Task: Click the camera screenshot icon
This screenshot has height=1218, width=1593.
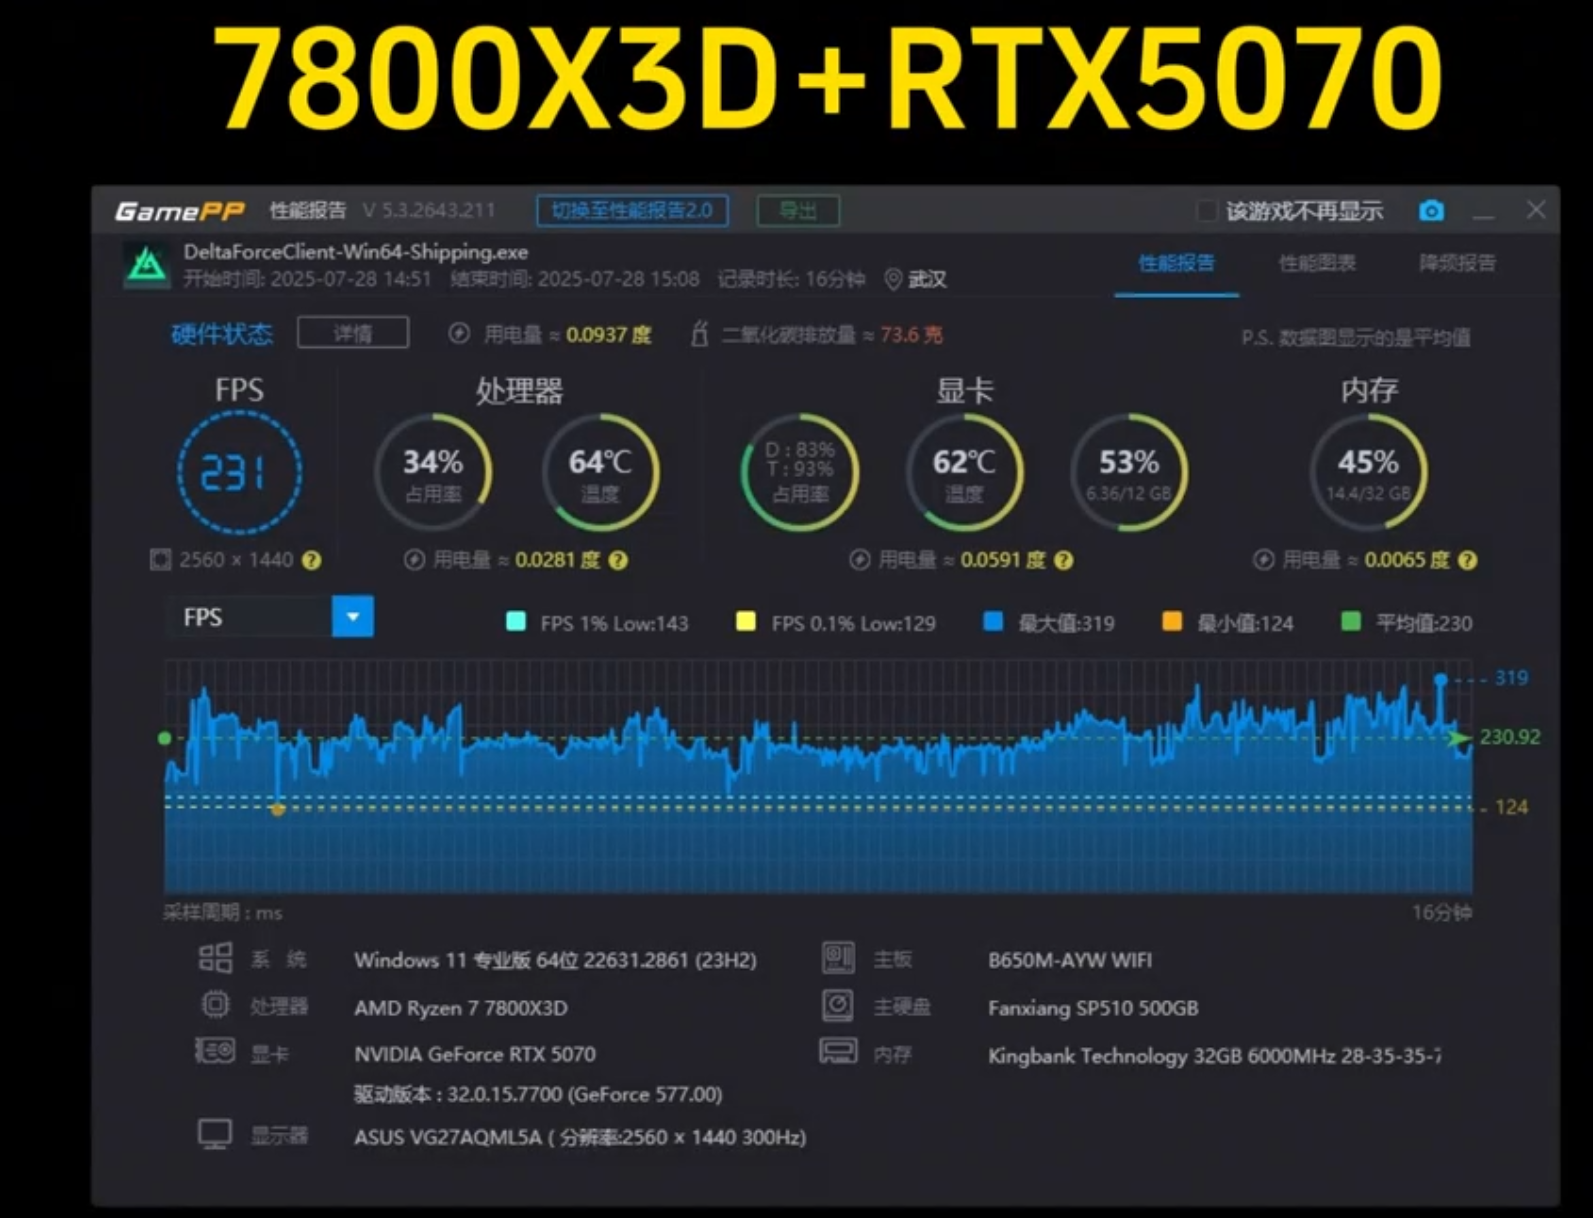Action: tap(1431, 211)
